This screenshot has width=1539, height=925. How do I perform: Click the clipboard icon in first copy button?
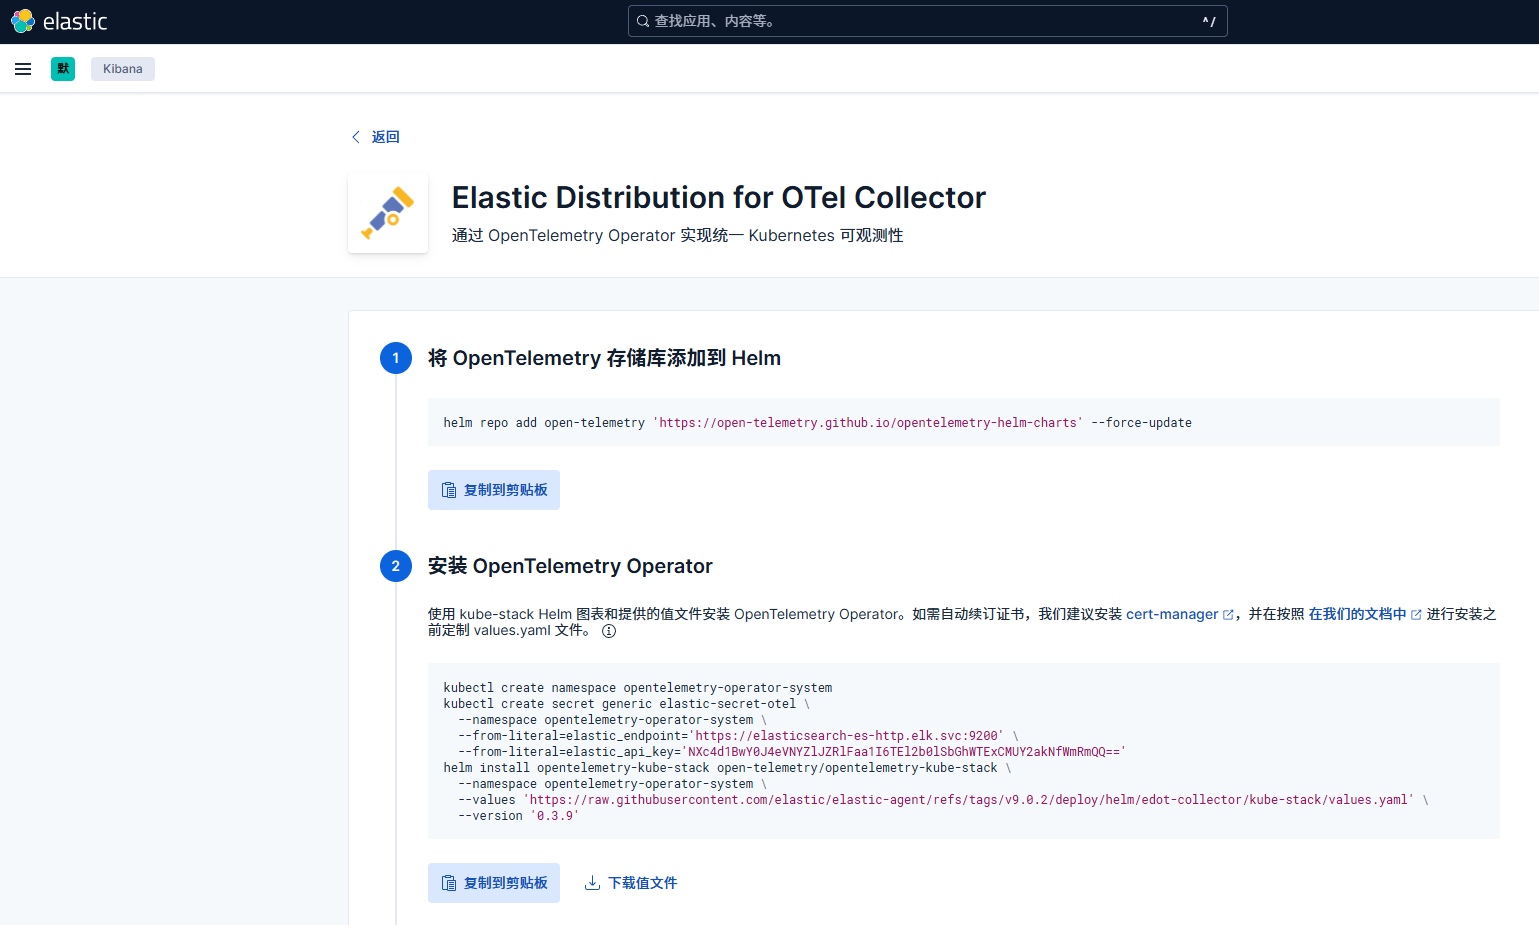pos(449,490)
